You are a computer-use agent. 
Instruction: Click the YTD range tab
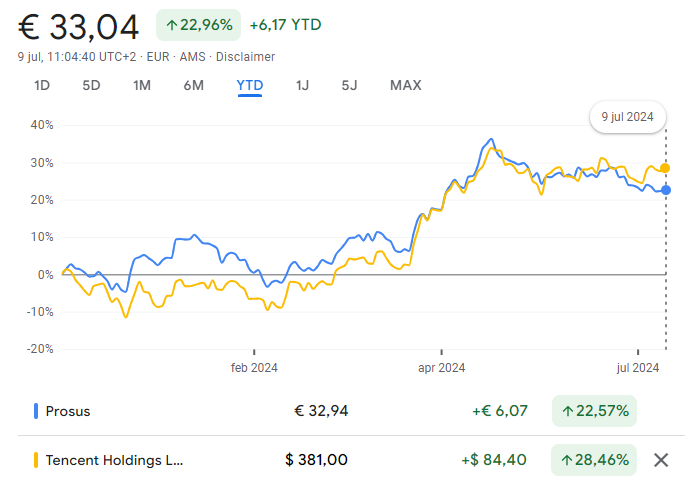tap(250, 85)
